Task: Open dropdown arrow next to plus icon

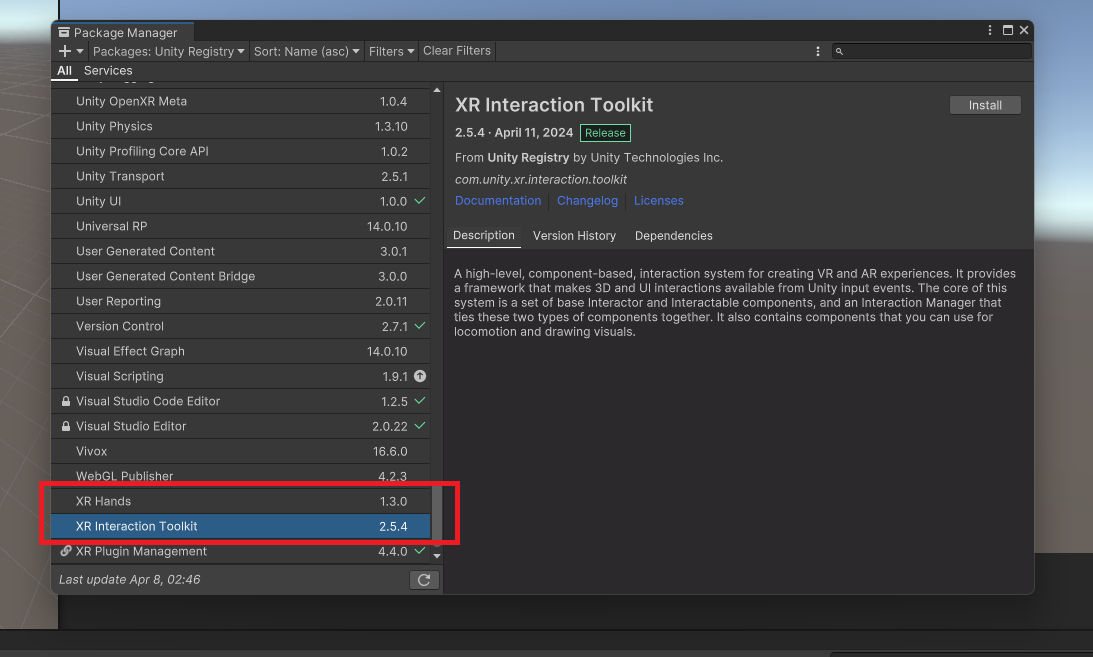Action: [79, 51]
